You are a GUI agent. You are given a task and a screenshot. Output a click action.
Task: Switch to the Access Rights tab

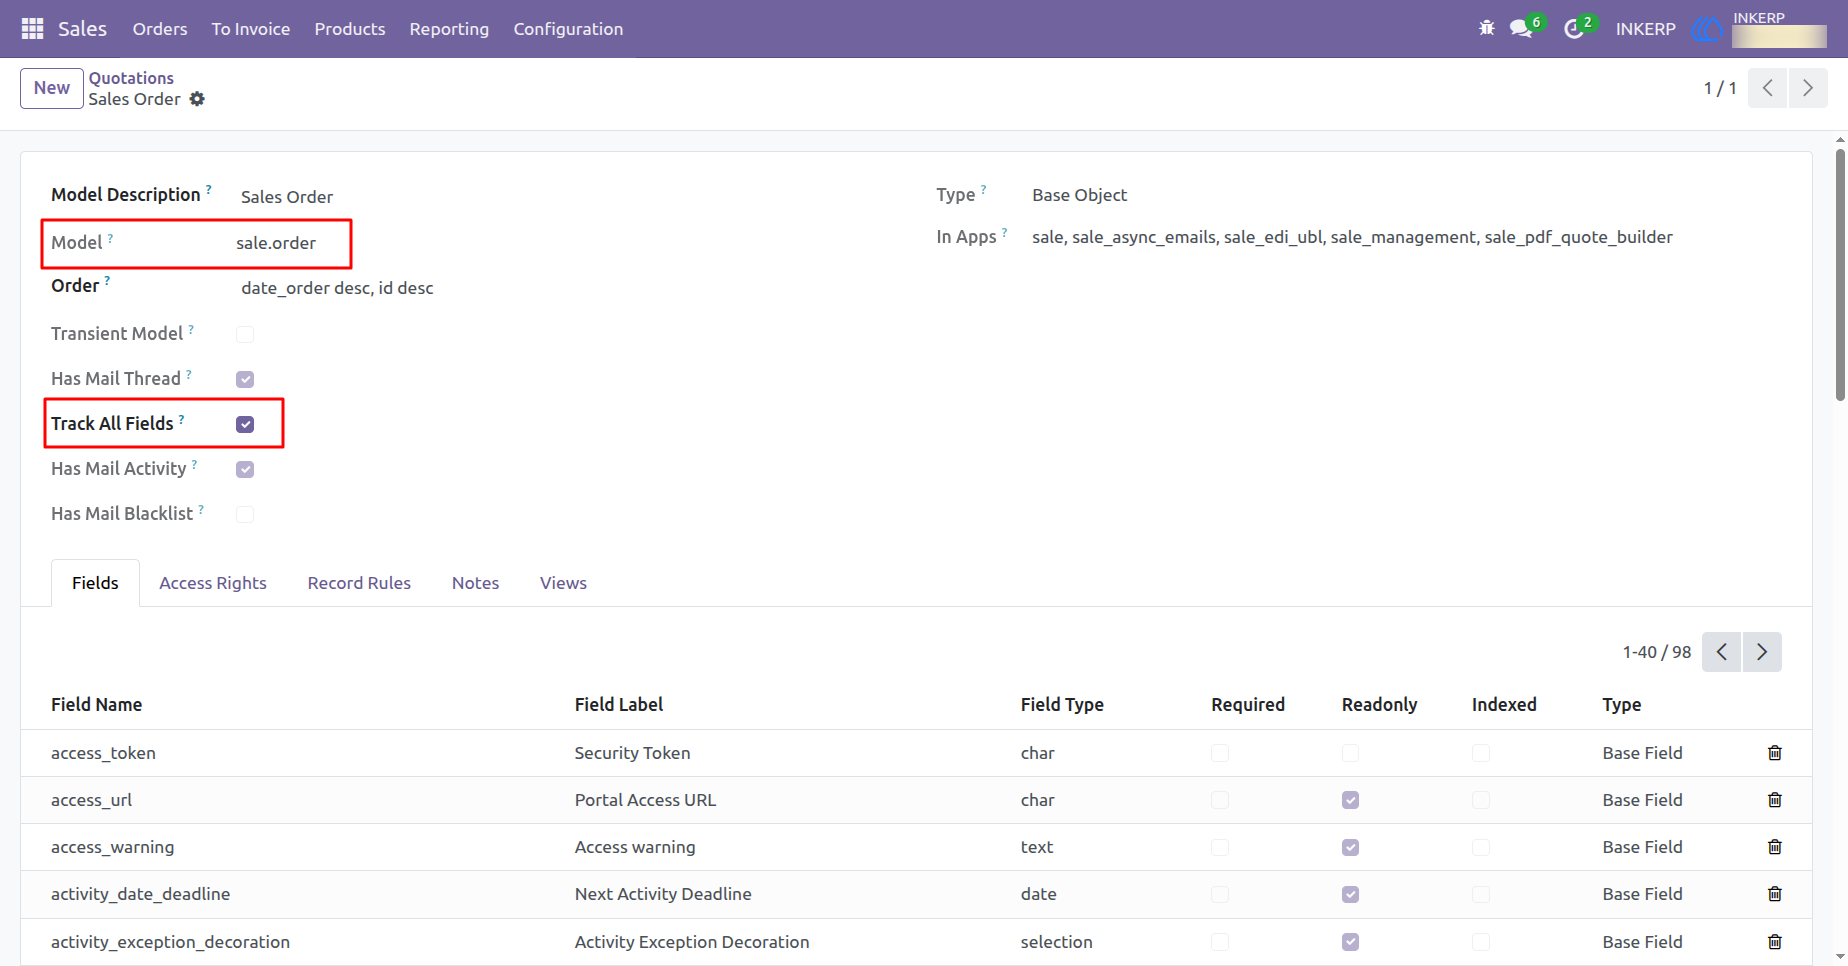pos(213,583)
